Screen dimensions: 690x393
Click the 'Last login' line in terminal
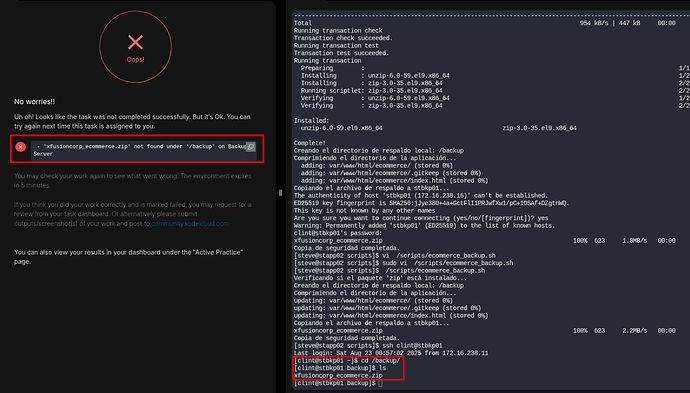pos(391,353)
